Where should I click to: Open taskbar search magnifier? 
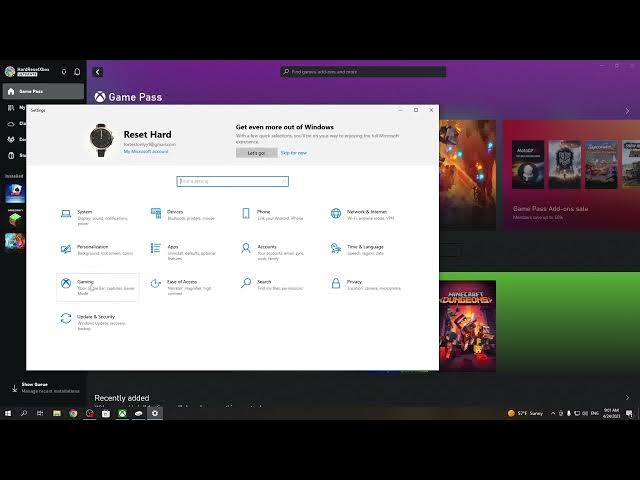point(24,413)
